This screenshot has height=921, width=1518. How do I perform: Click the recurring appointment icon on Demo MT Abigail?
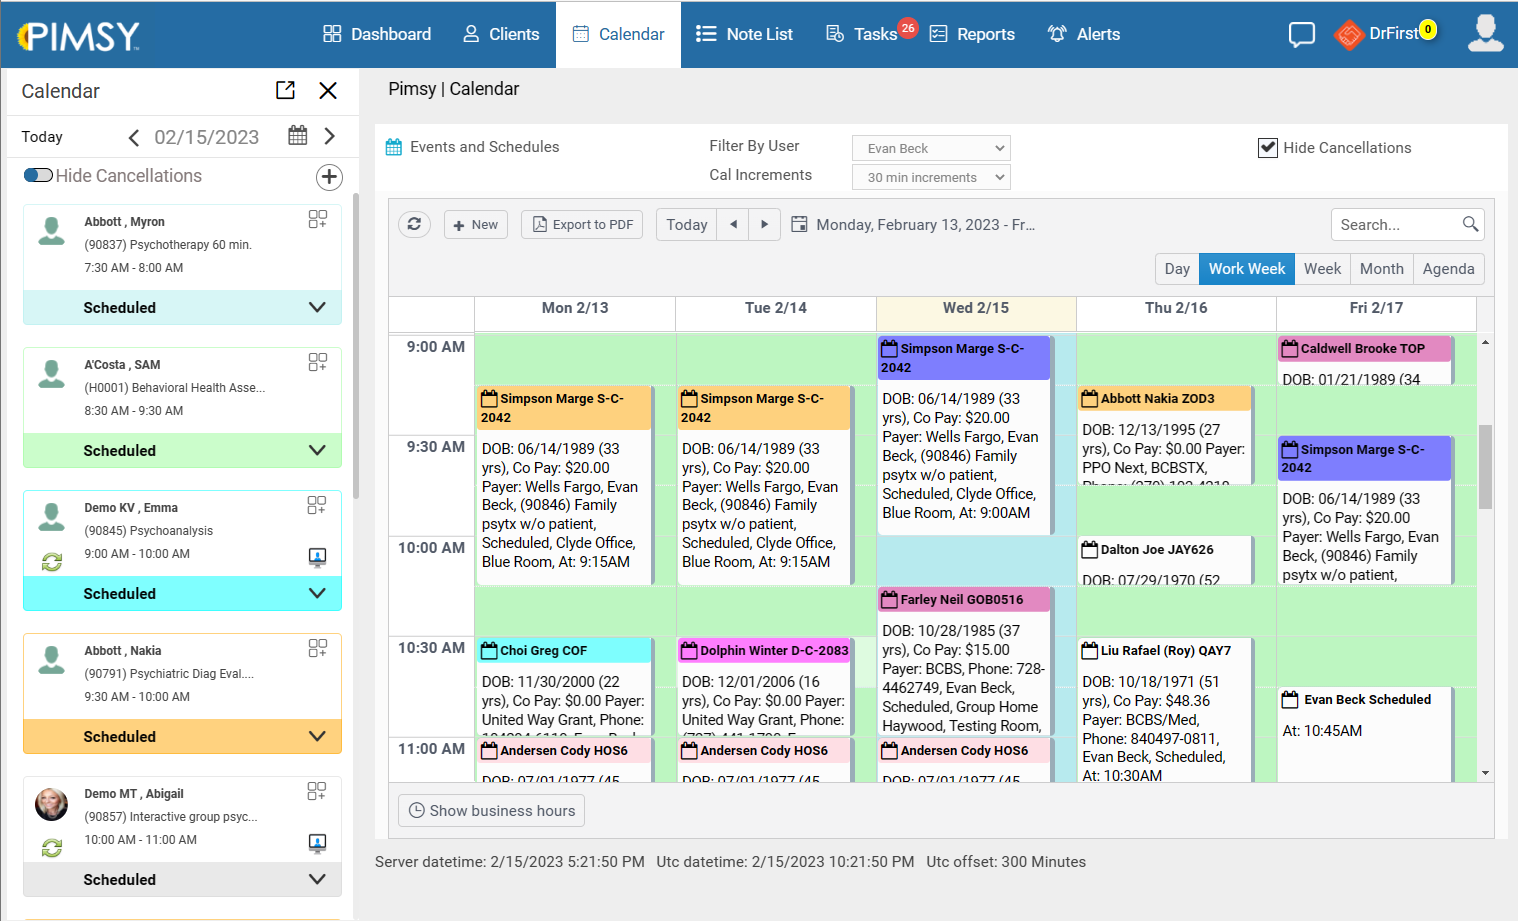[51, 843]
